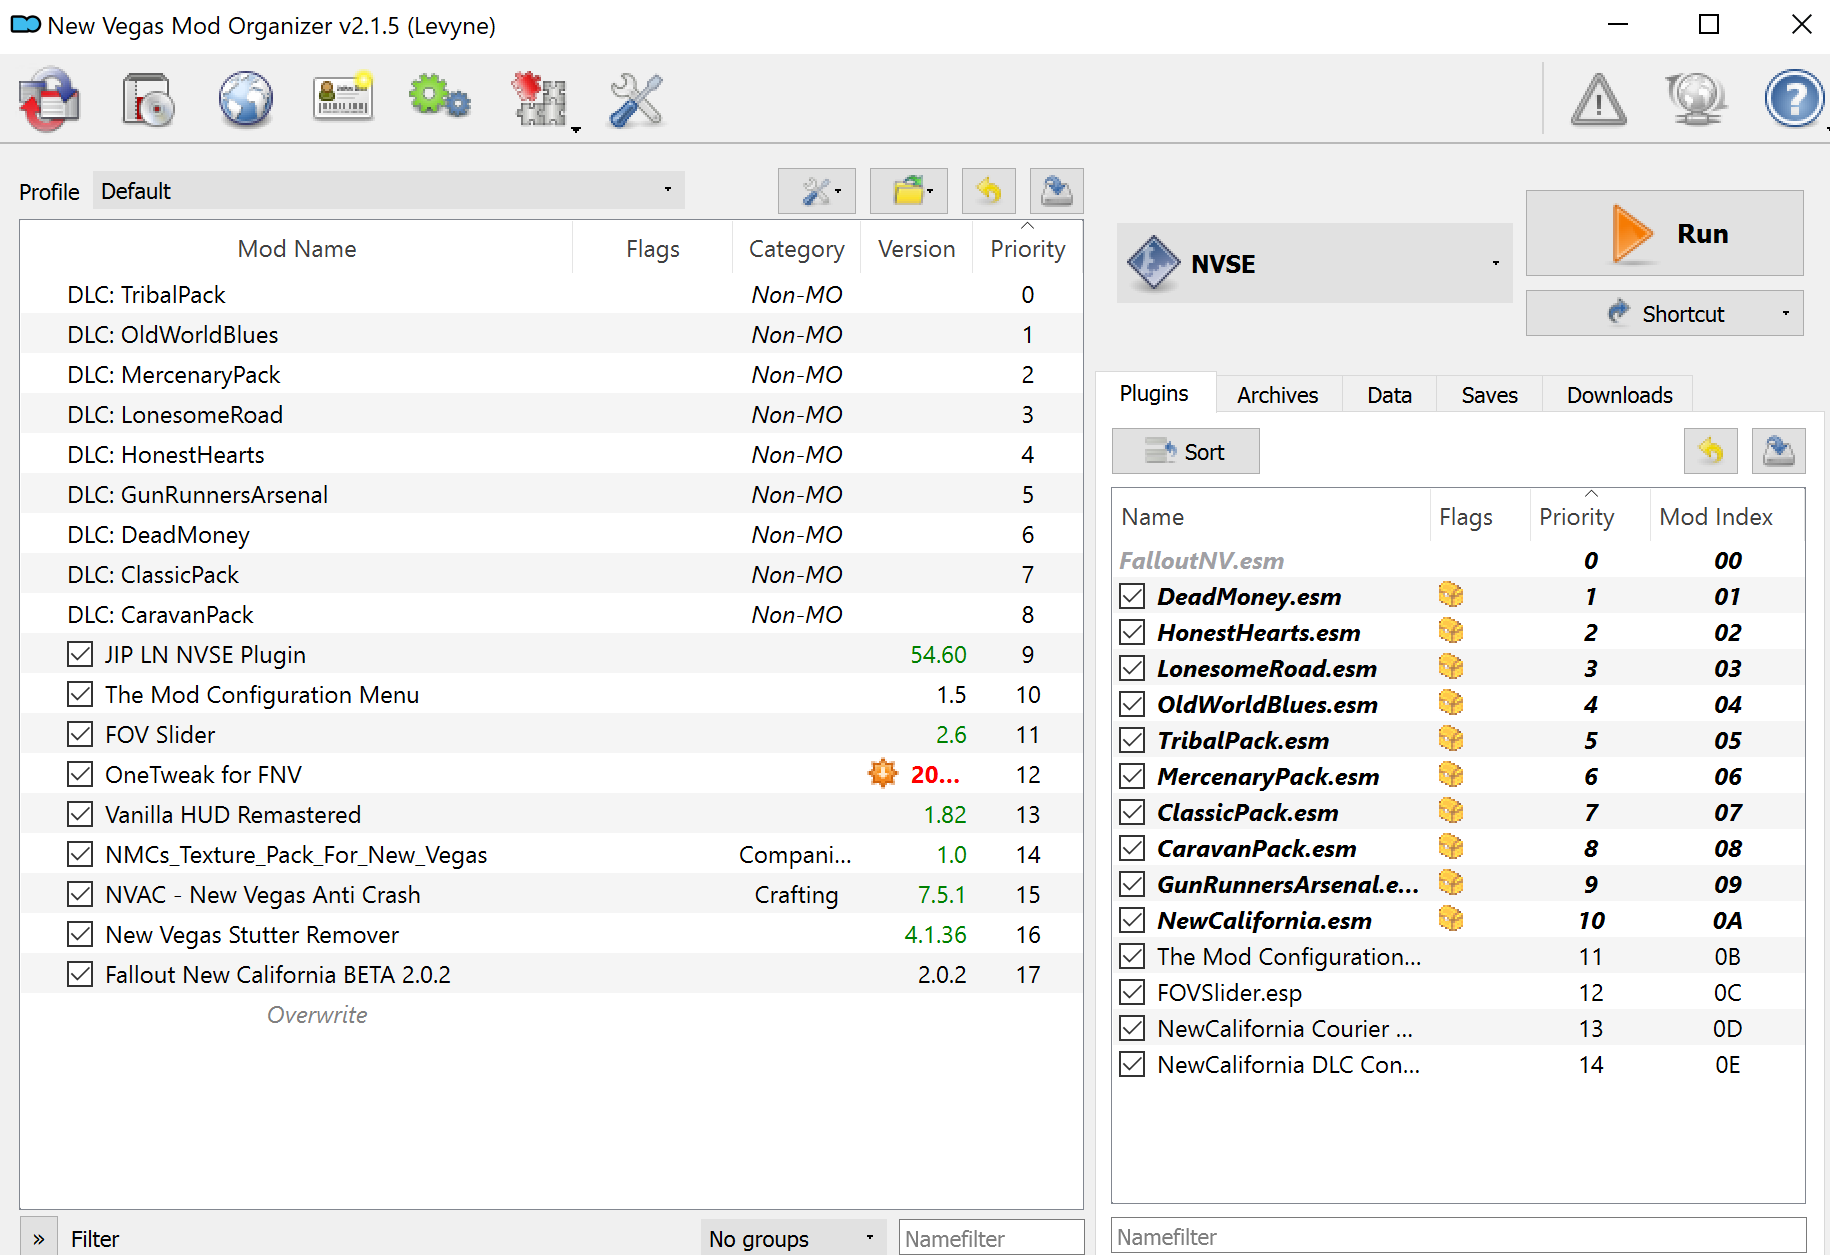Click TribalPack.esm archive flag icon
Viewport: 1830px width, 1255px height.
pos(1451,740)
